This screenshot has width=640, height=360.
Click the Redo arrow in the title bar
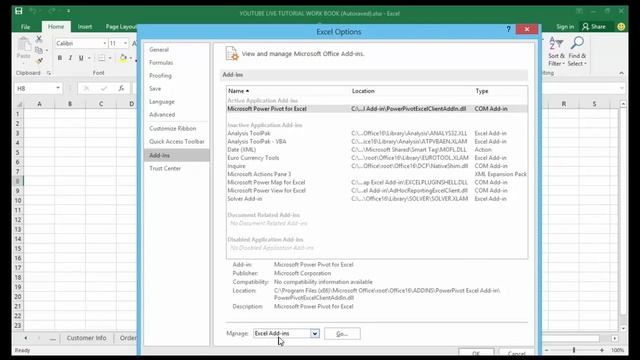click(52, 11)
